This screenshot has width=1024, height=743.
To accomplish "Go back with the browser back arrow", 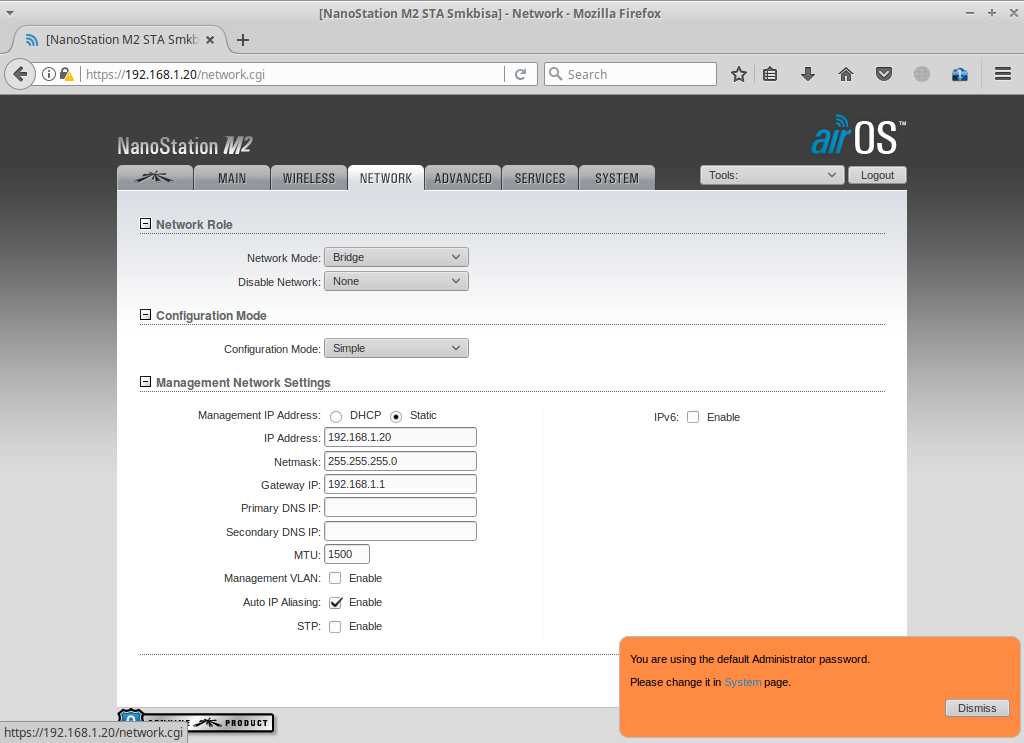I will click(x=20, y=74).
